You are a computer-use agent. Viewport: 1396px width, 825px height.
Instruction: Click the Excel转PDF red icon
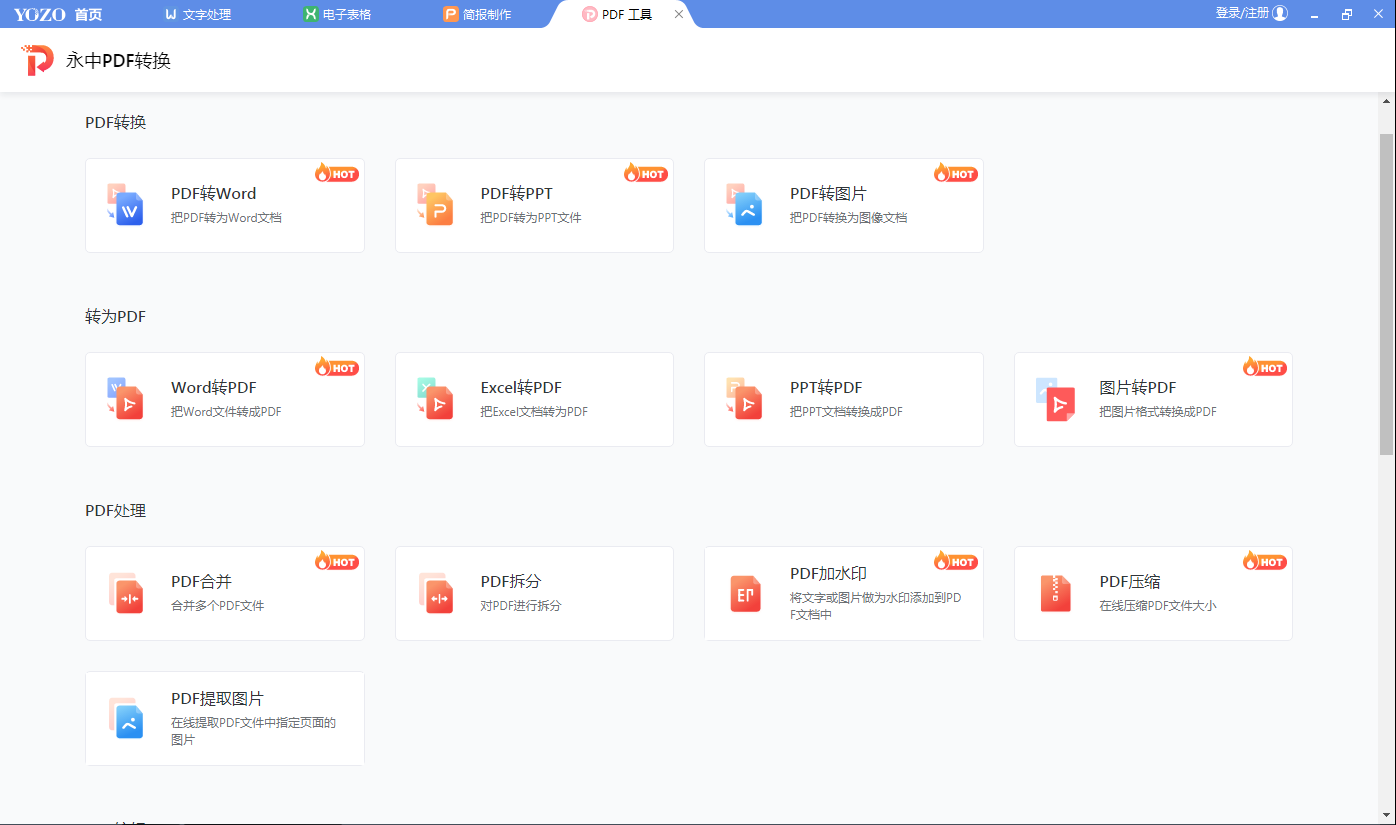click(435, 398)
